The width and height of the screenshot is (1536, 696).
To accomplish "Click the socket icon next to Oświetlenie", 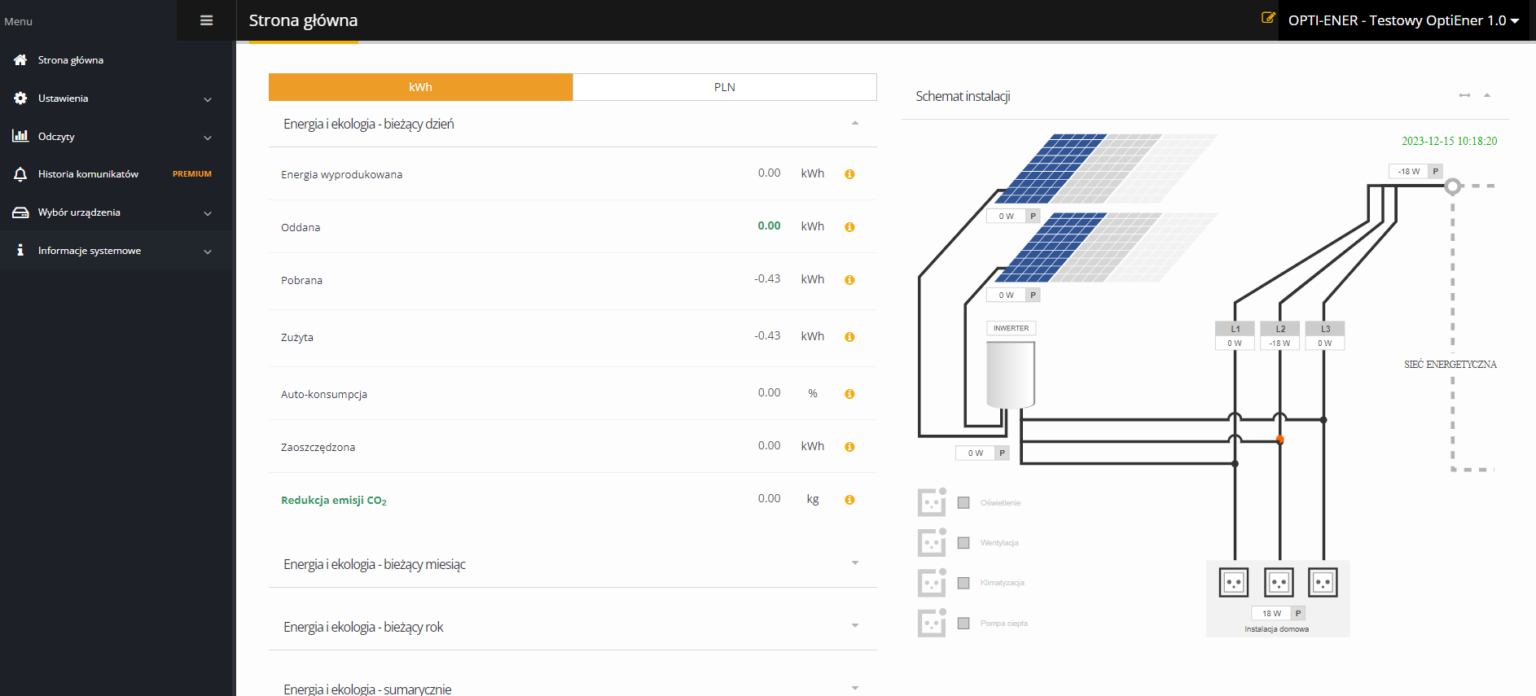I will [932, 502].
